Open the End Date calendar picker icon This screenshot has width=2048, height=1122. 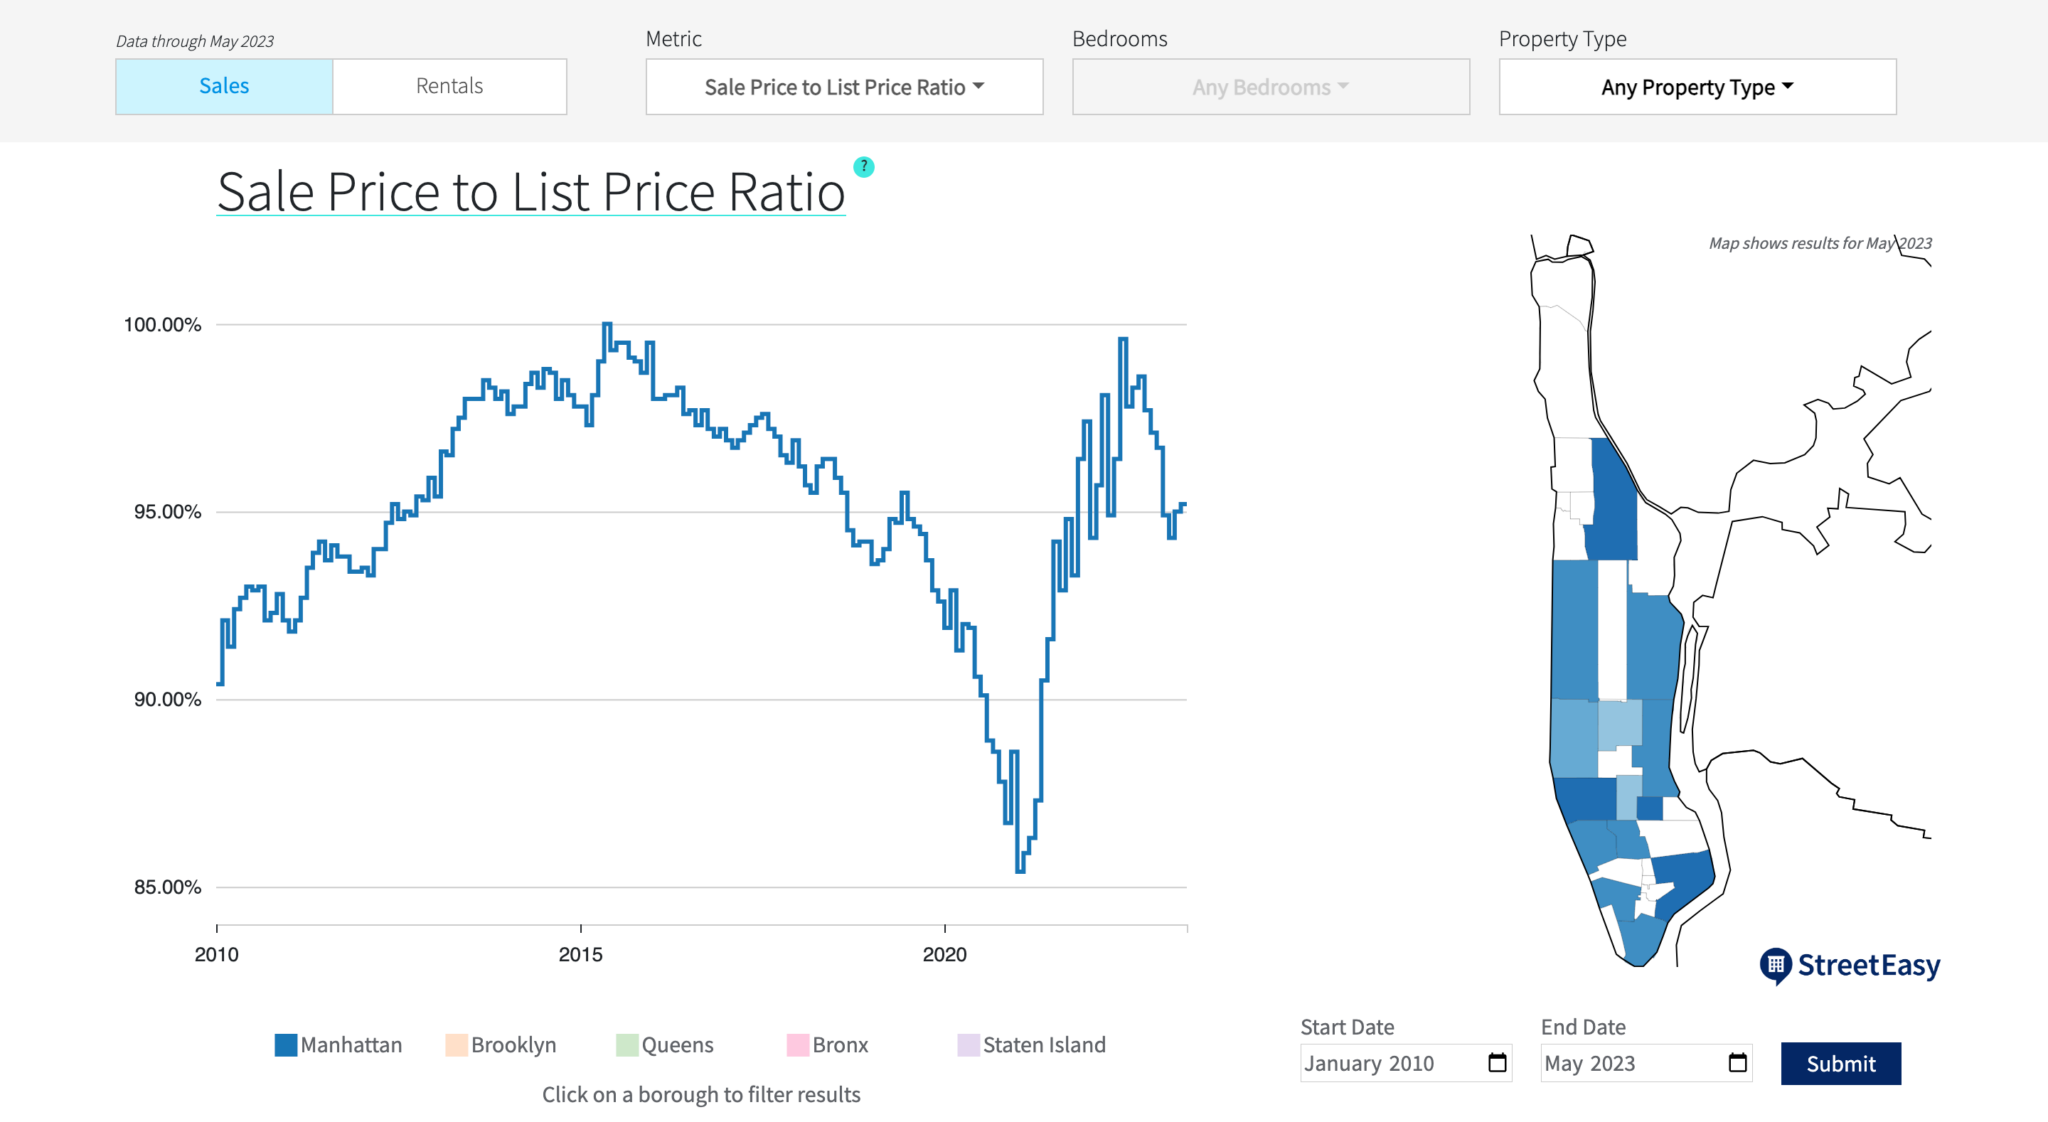pos(1737,1063)
